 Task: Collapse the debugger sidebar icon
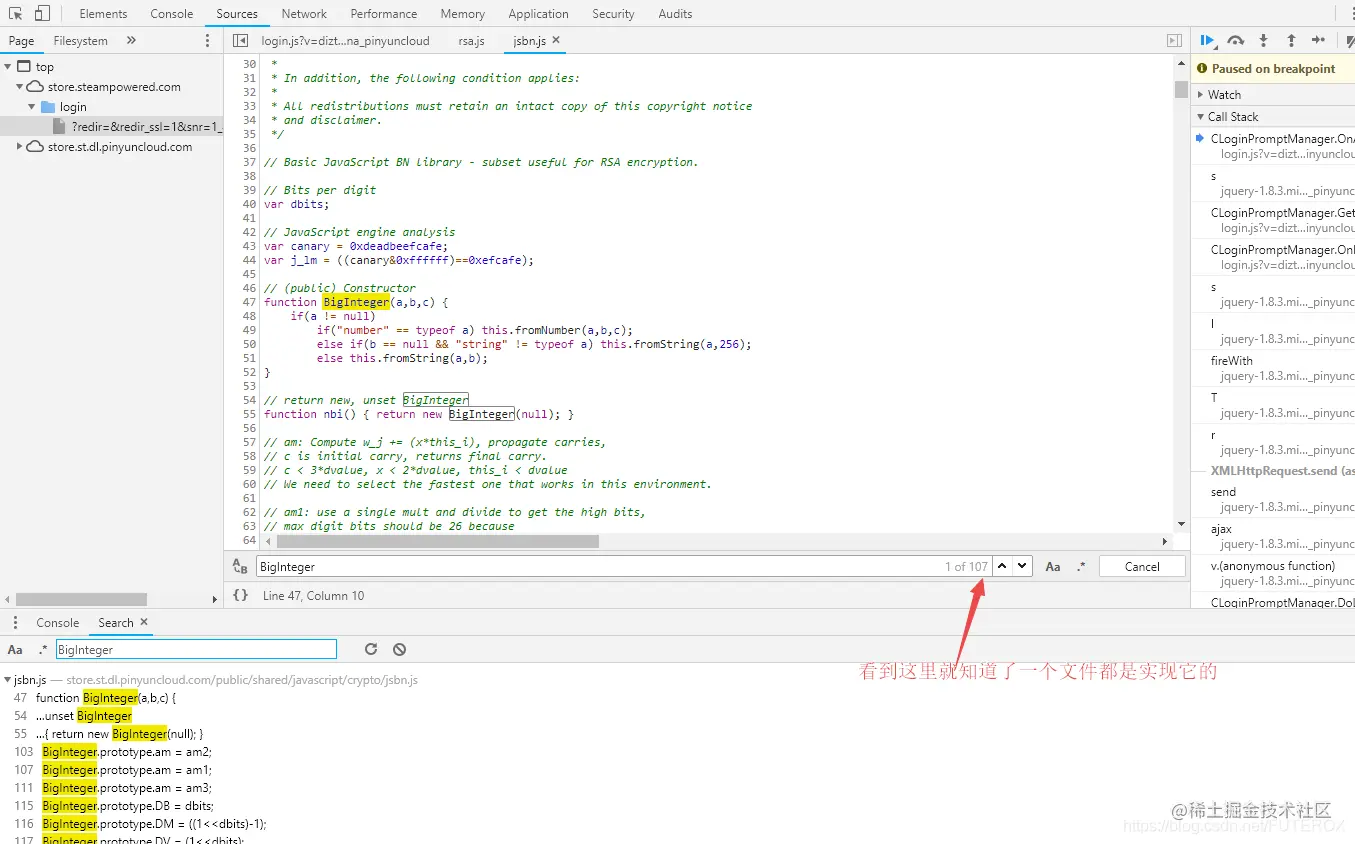1175,41
